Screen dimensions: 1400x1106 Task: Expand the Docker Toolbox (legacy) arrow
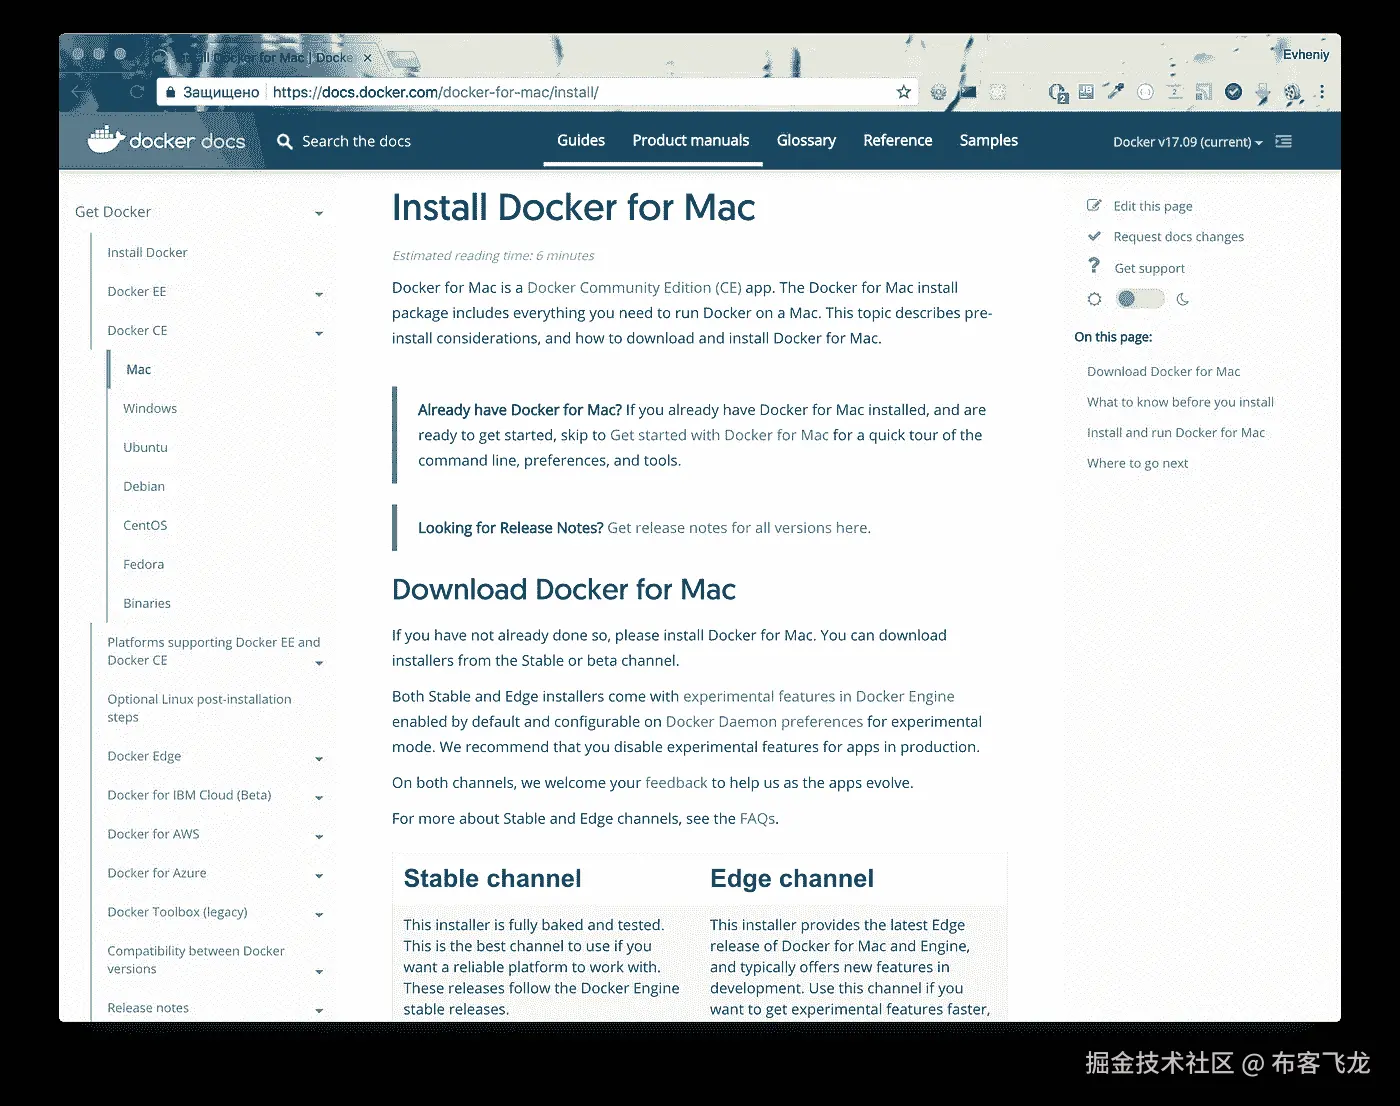[x=319, y=915]
